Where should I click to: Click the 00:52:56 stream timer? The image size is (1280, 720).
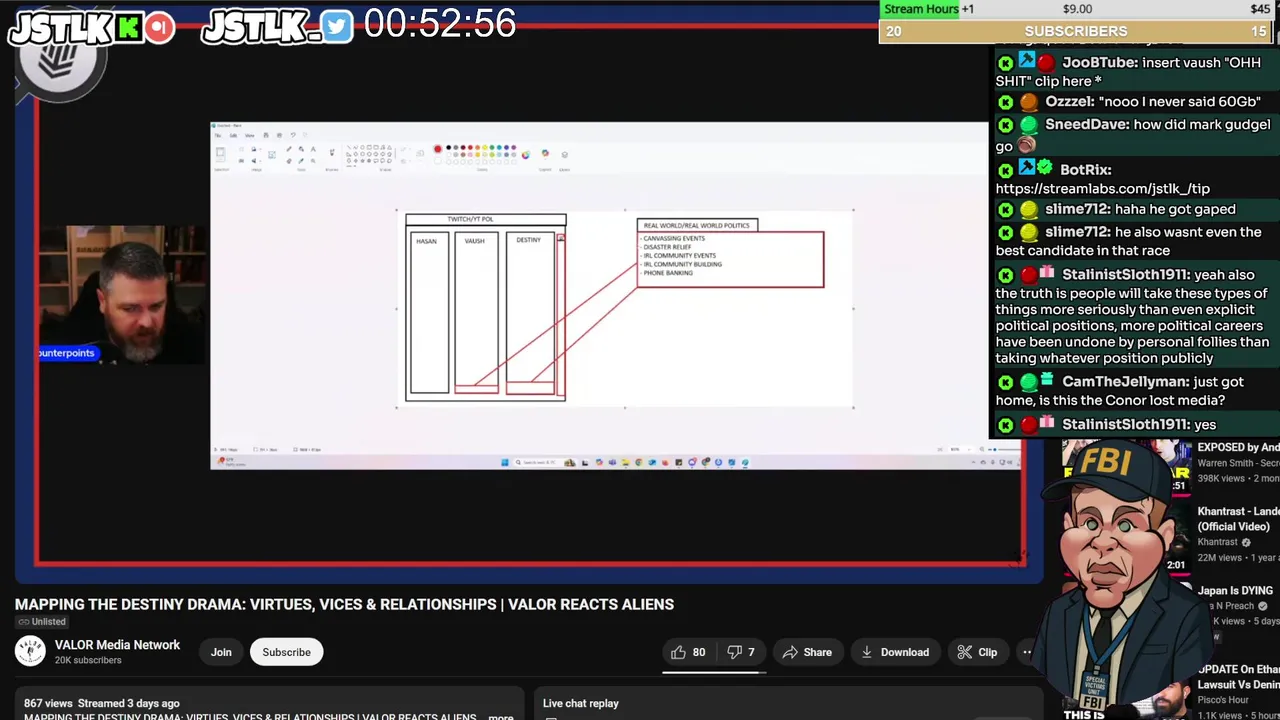pyautogui.click(x=440, y=24)
